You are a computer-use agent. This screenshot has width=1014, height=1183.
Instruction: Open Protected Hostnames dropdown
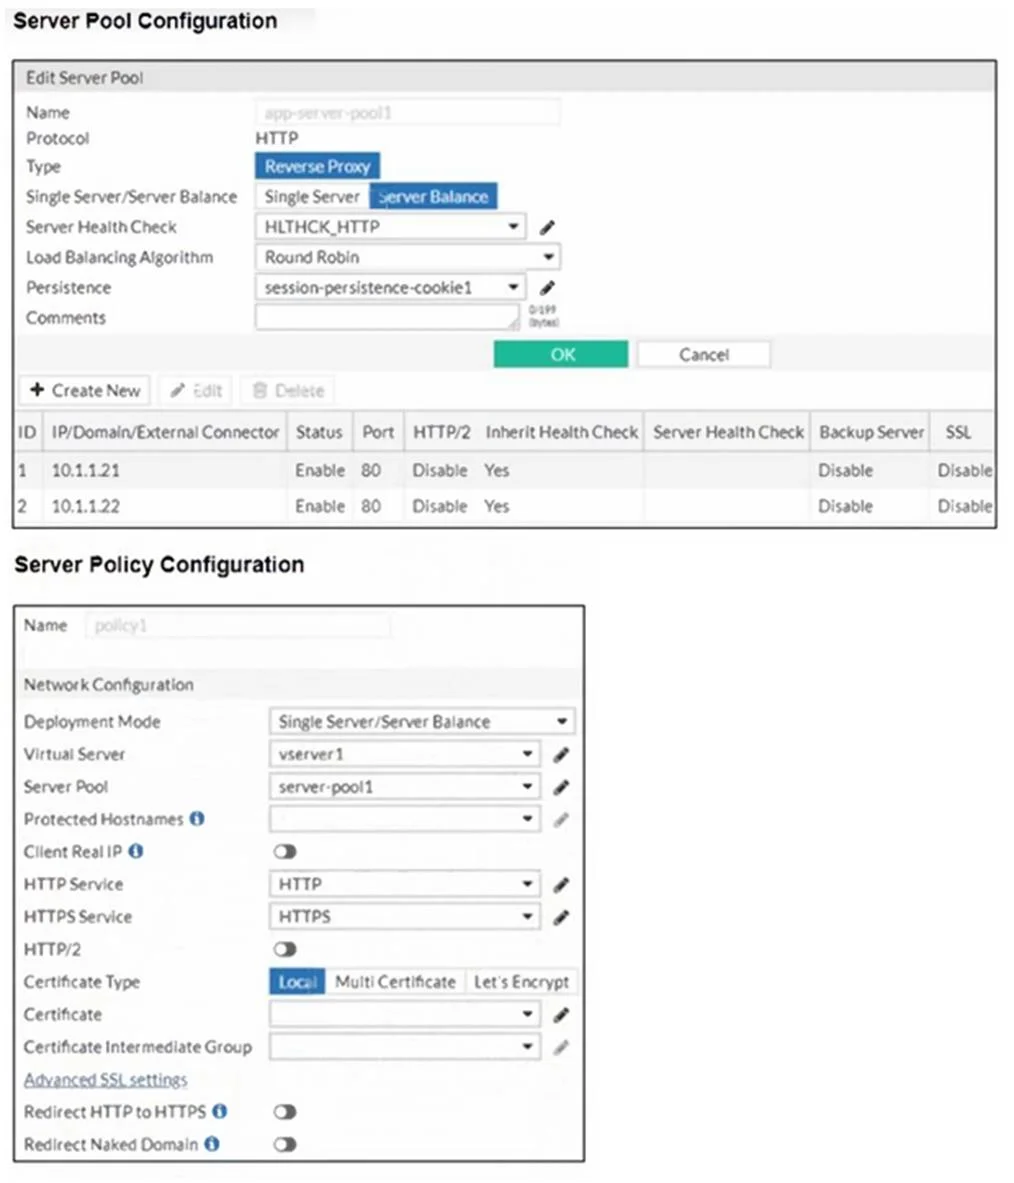click(404, 819)
